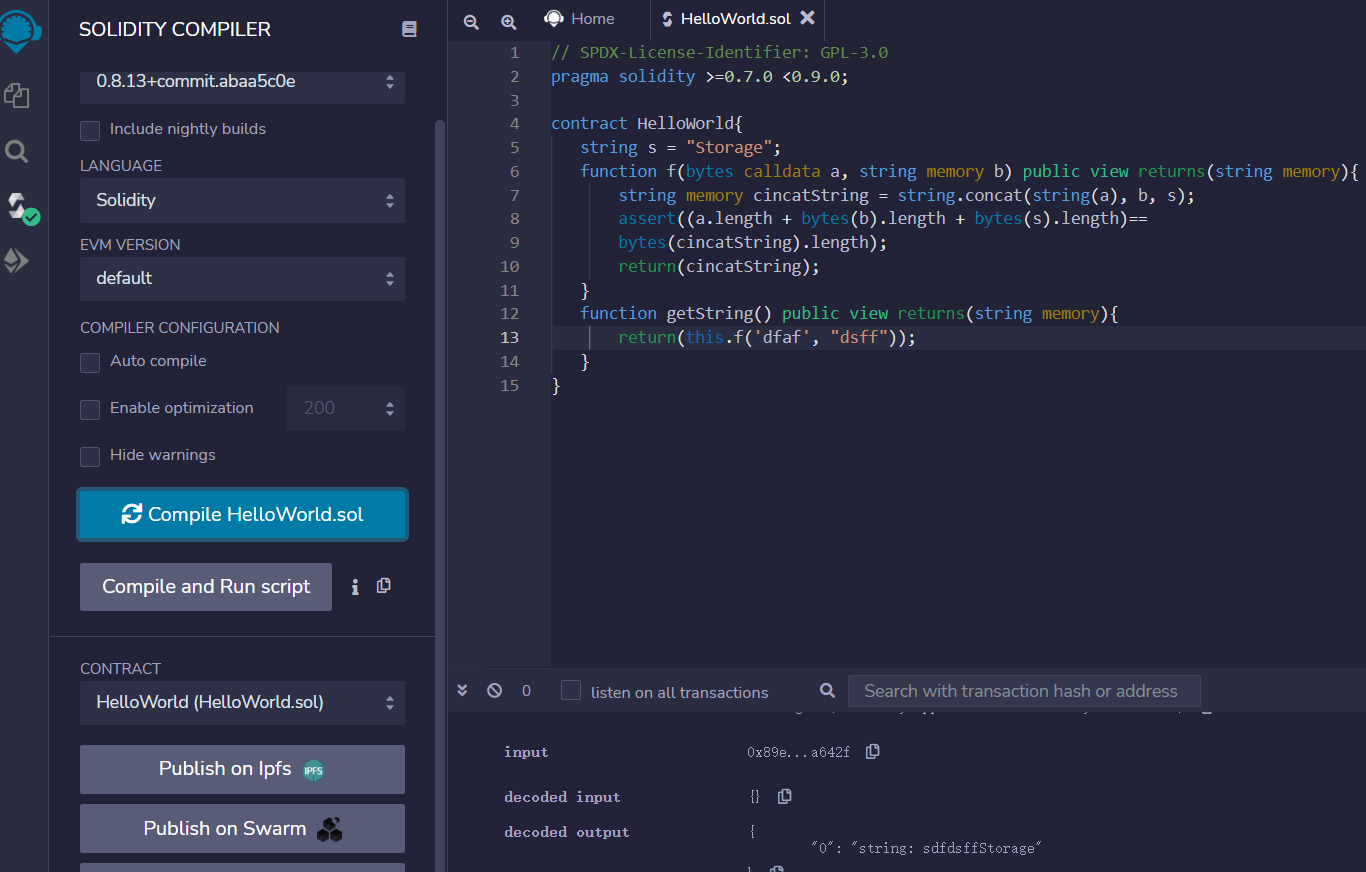The width and height of the screenshot is (1366, 872).
Task: Click the pending transactions counter 0
Action: 526,691
